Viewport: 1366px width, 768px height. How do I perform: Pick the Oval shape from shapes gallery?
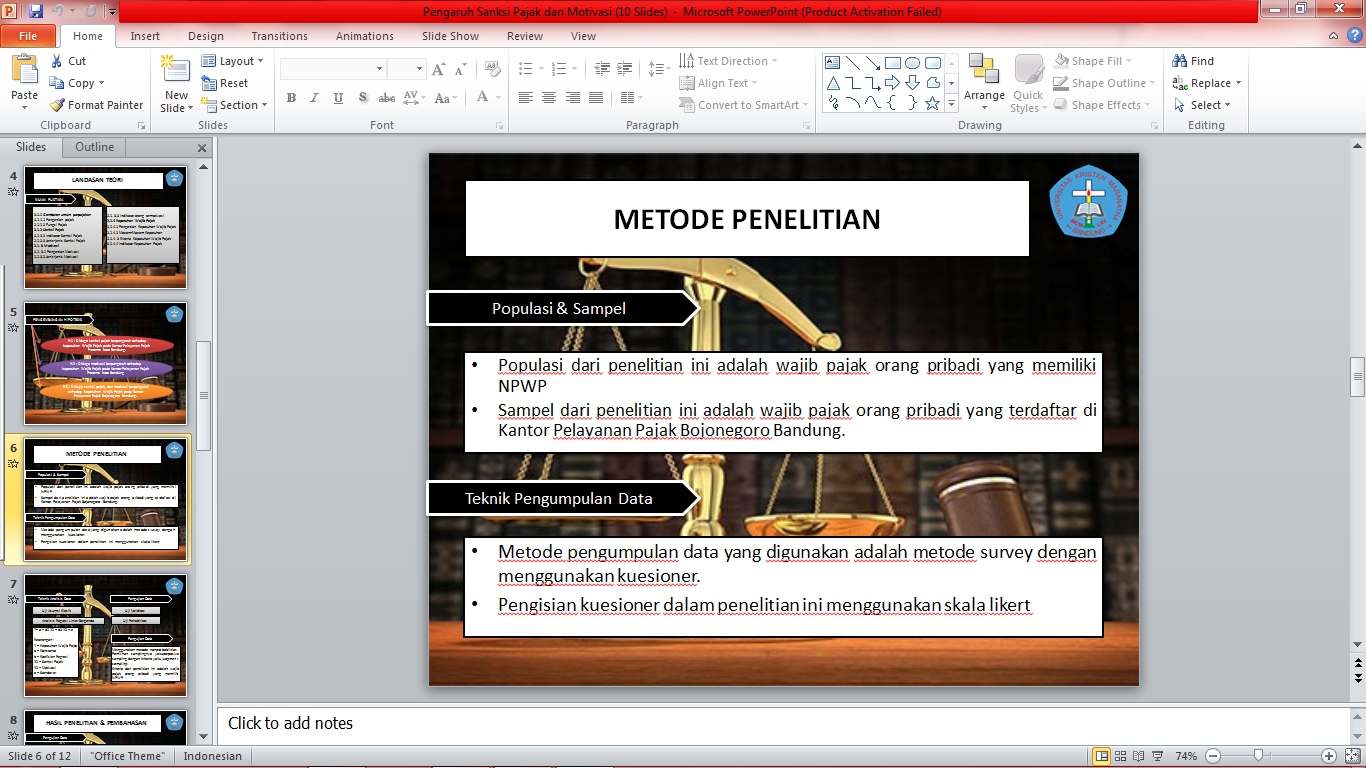point(913,62)
